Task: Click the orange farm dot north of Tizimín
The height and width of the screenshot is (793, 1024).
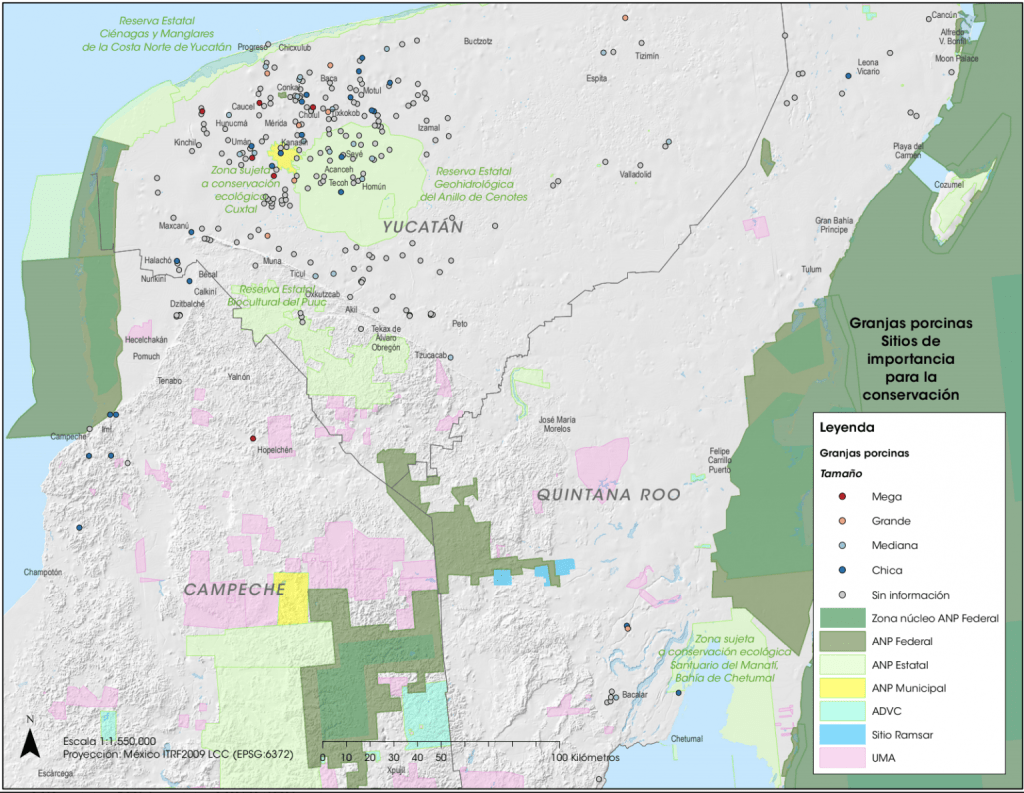Action: pyautogui.click(x=625, y=18)
